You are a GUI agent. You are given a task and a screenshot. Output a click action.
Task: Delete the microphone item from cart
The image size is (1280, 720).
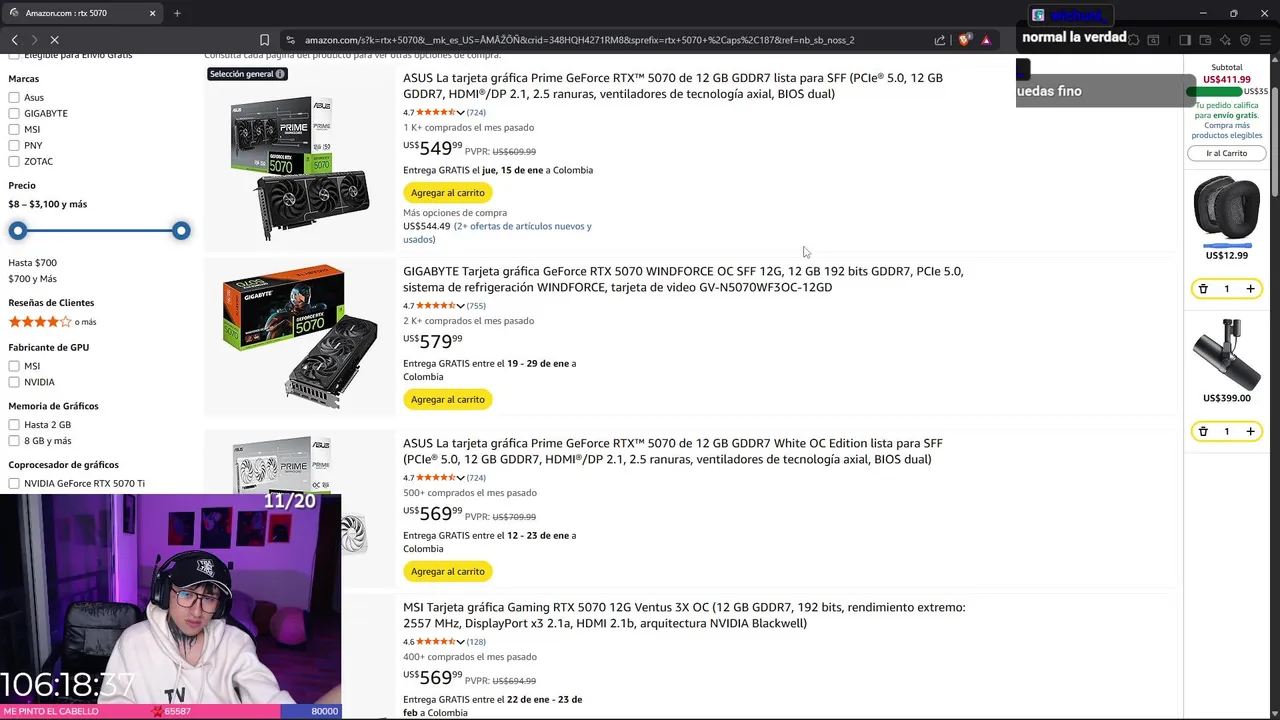click(1204, 431)
